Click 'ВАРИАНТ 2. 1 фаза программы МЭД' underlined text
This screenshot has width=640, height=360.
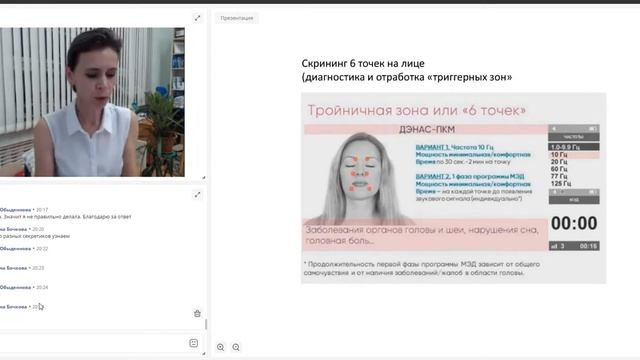tap(470, 176)
